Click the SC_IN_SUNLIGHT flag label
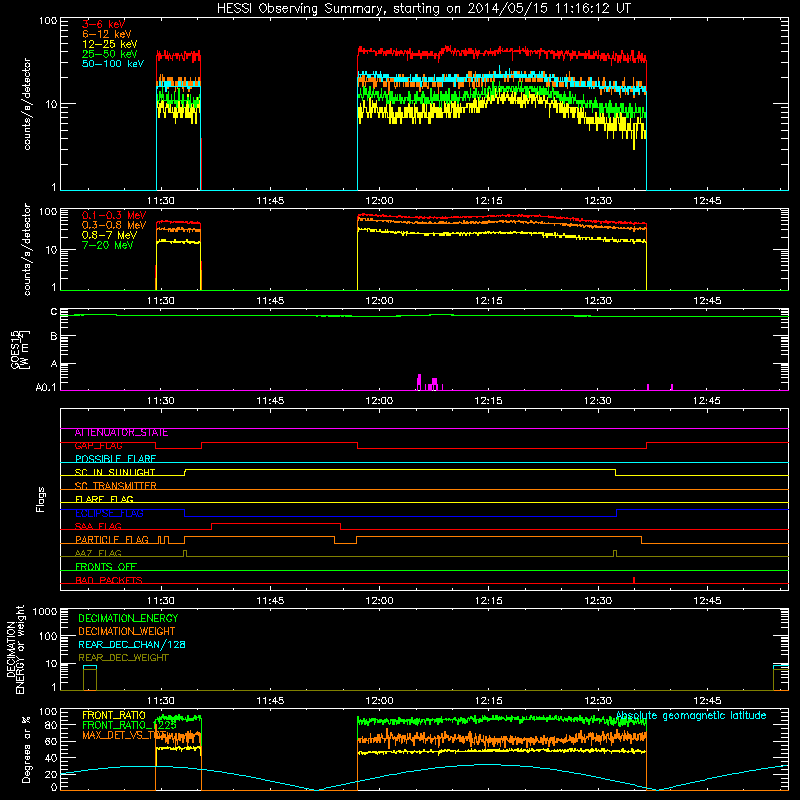The image size is (800, 800). 115,472
